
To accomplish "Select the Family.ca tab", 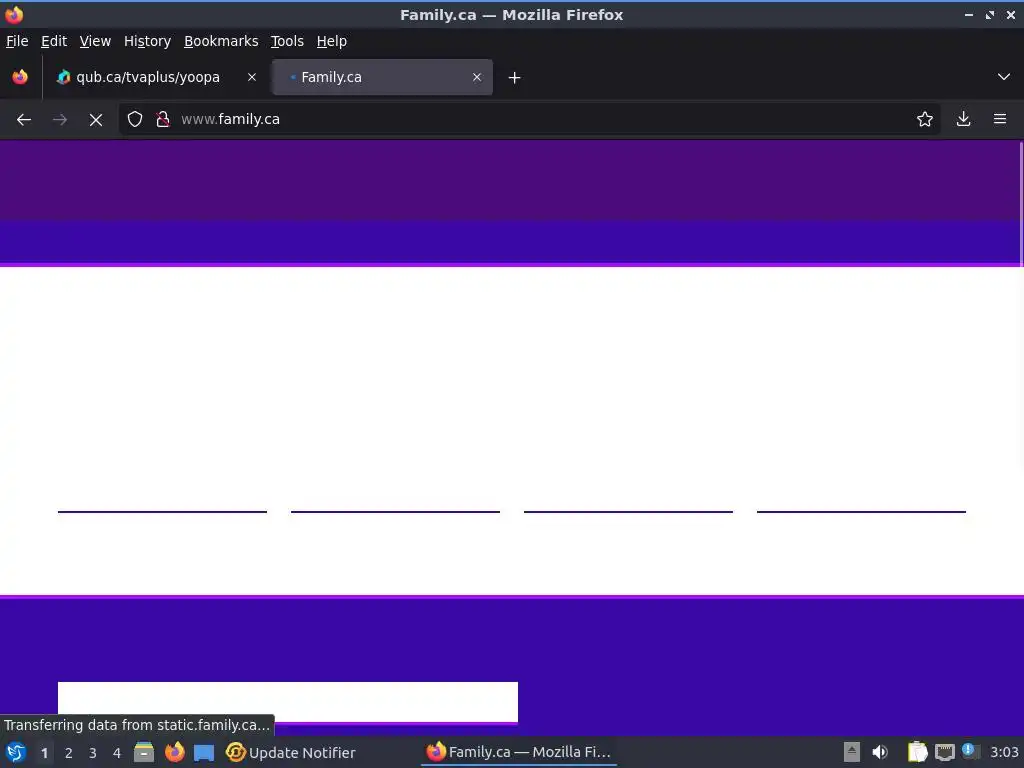I will pos(382,77).
